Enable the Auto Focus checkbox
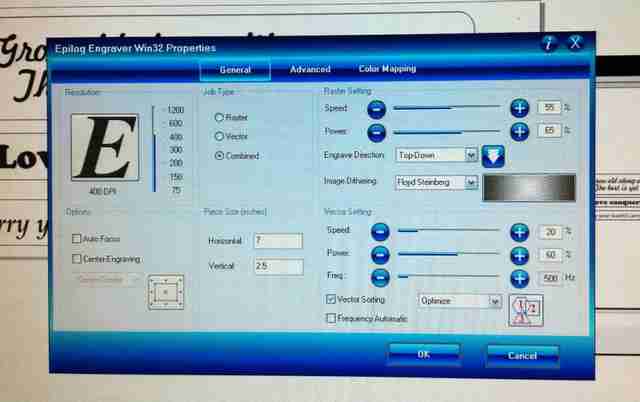The image size is (640, 402). [76, 239]
